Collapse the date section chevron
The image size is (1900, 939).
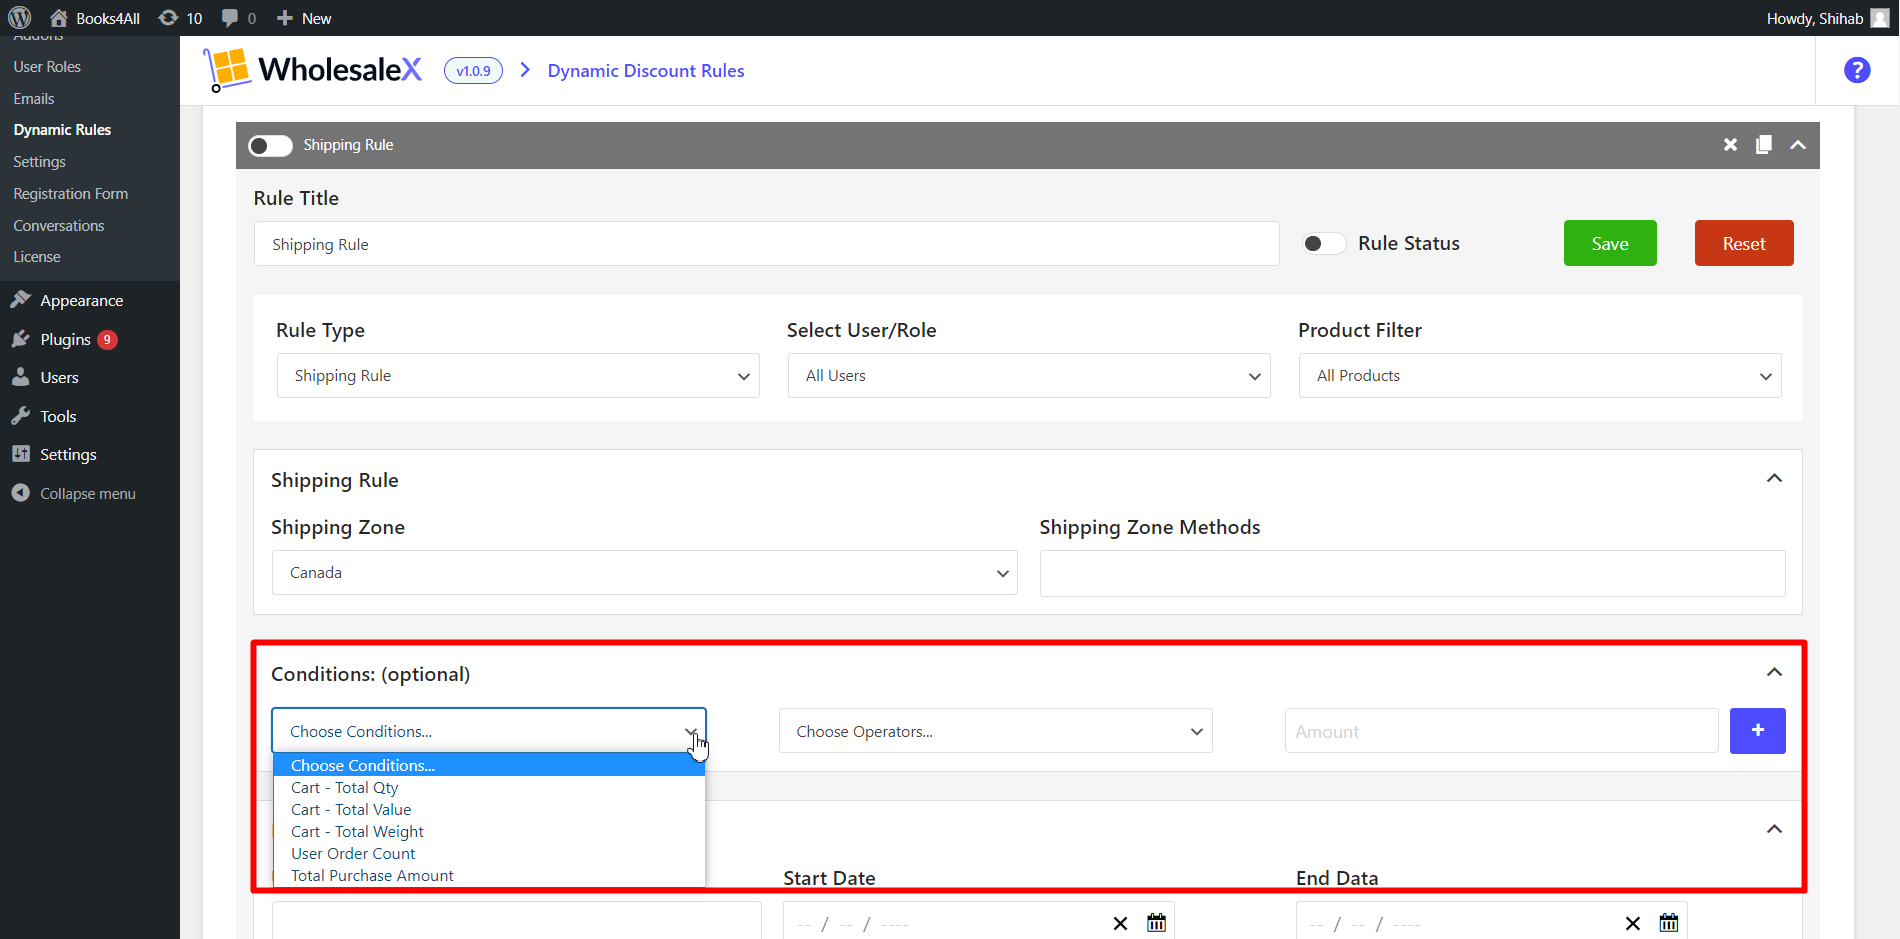[1774, 829]
